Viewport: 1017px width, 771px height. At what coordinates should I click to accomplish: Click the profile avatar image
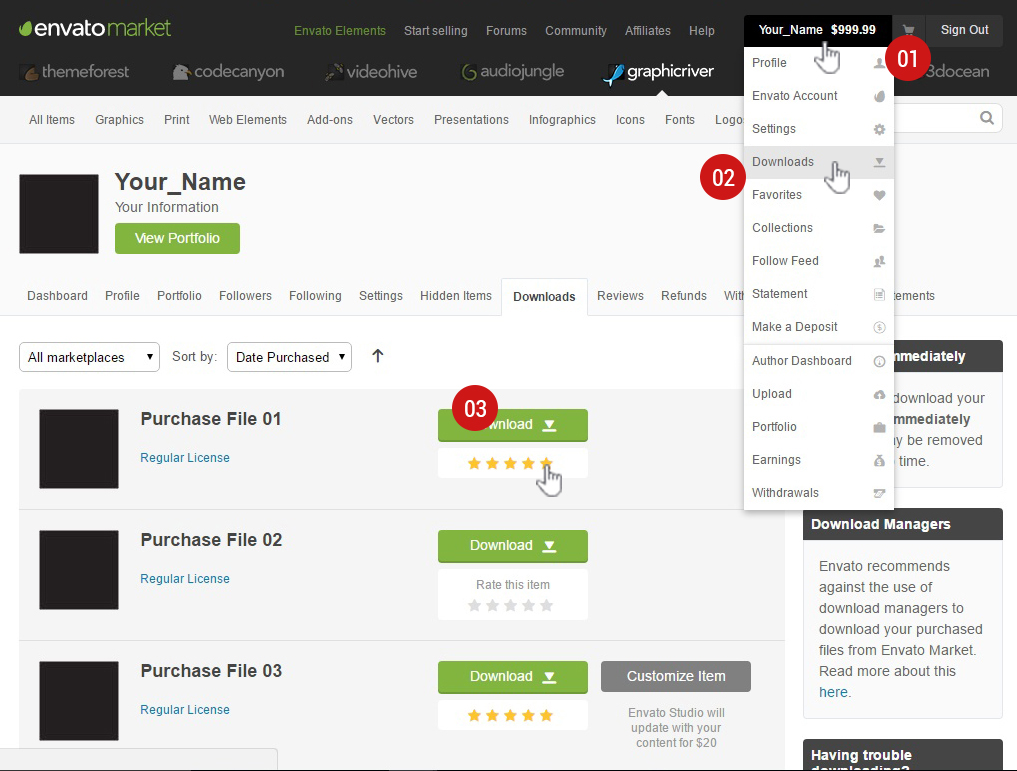[x=59, y=214]
